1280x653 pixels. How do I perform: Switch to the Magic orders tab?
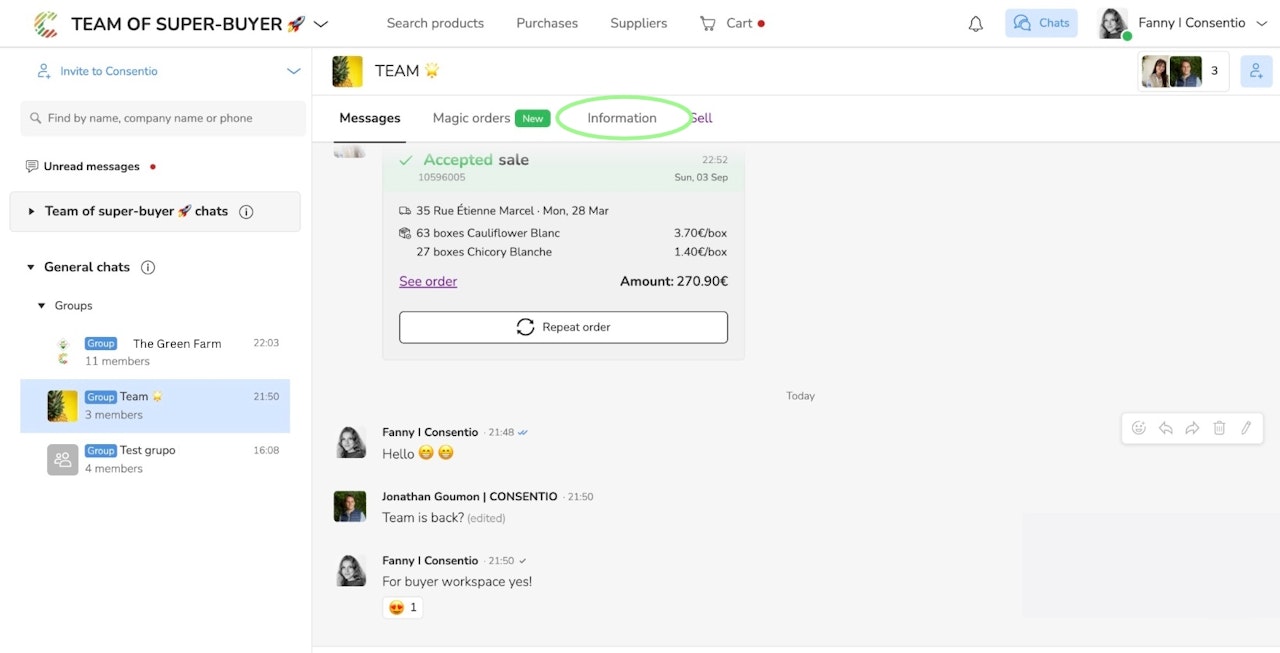(x=471, y=118)
